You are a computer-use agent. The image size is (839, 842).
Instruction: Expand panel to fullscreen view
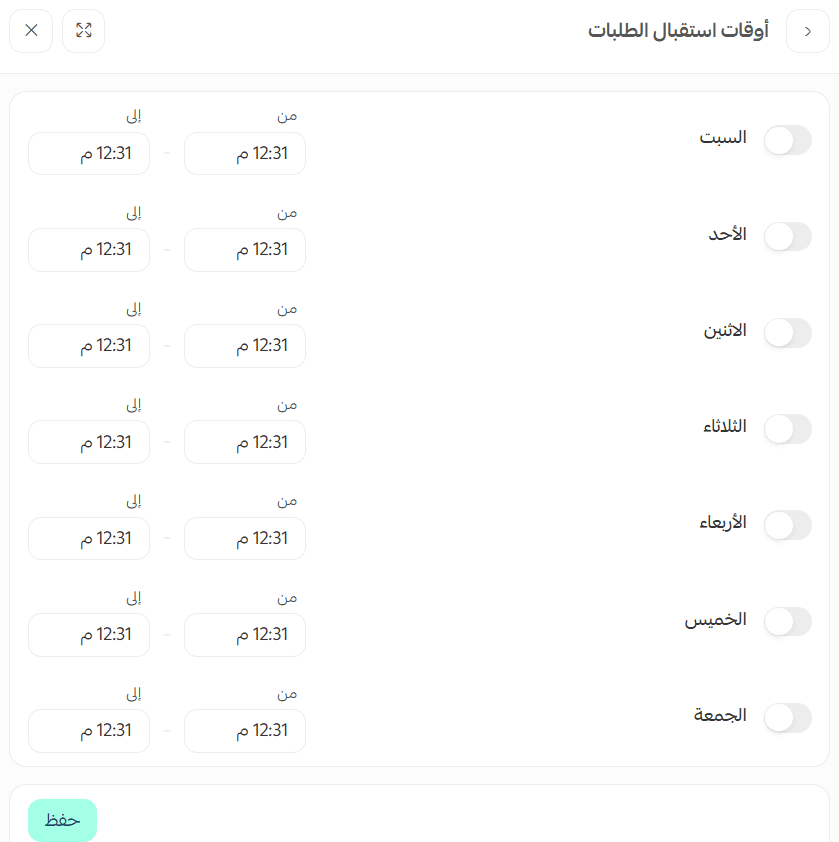coord(83,31)
